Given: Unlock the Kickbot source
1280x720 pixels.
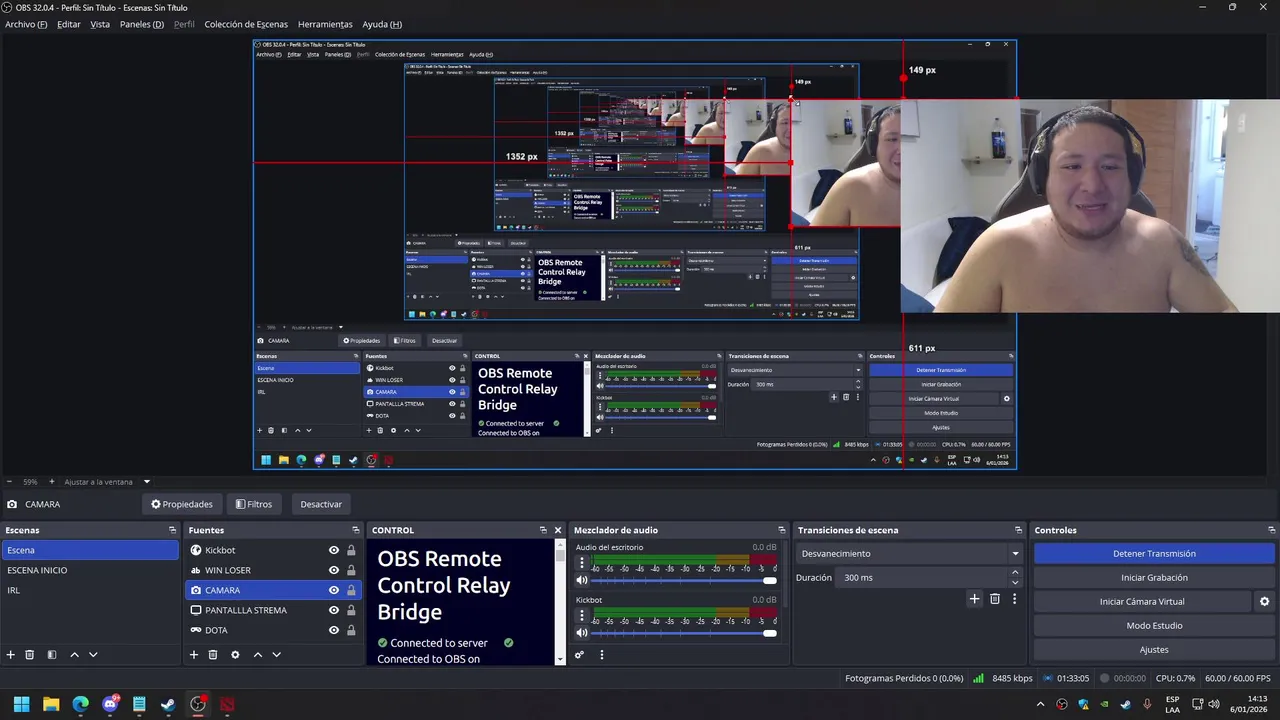Looking at the screenshot, I should pyautogui.click(x=351, y=550).
